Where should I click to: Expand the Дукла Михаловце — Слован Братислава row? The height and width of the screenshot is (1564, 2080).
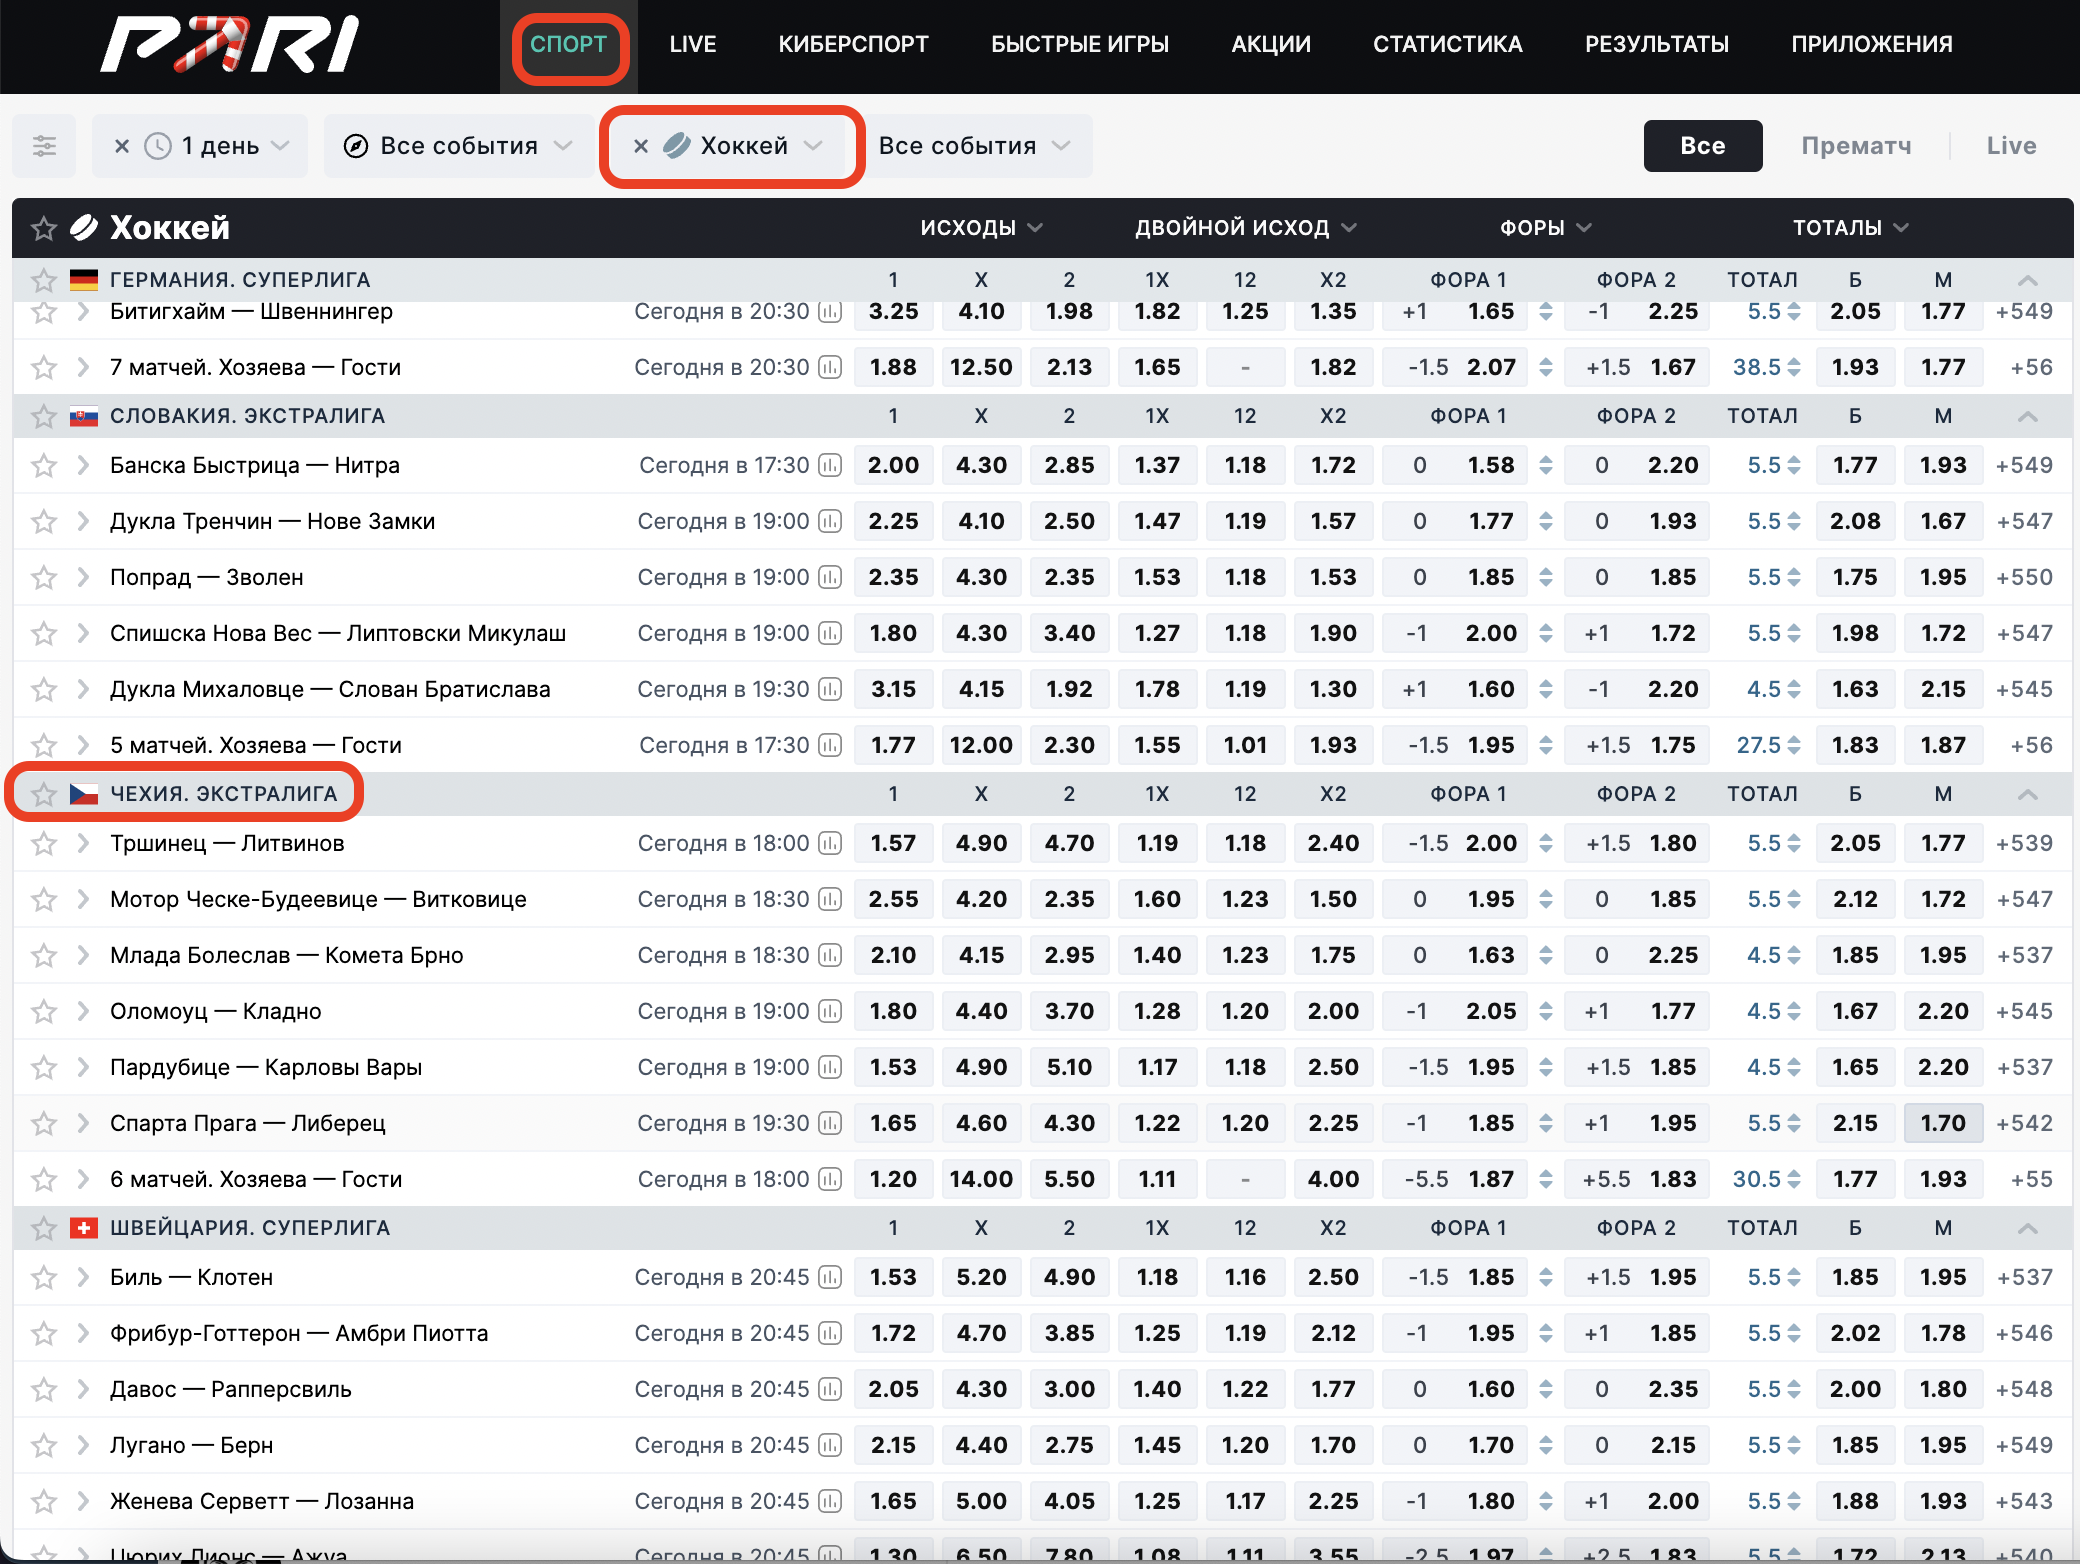coord(84,689)
